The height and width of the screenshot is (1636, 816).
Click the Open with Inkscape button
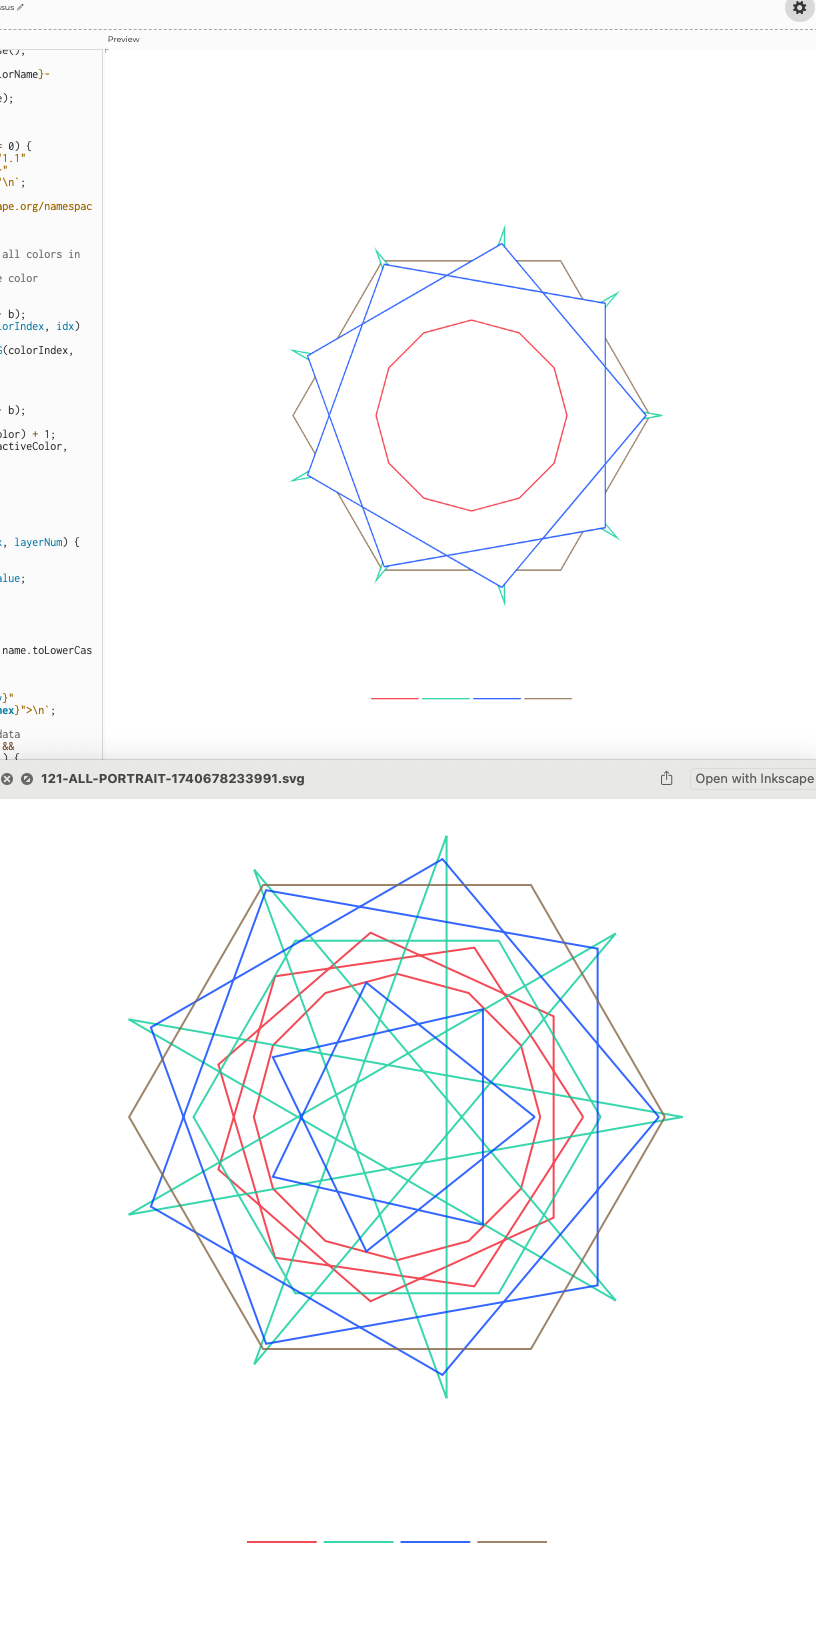click(x=754, y=778)
